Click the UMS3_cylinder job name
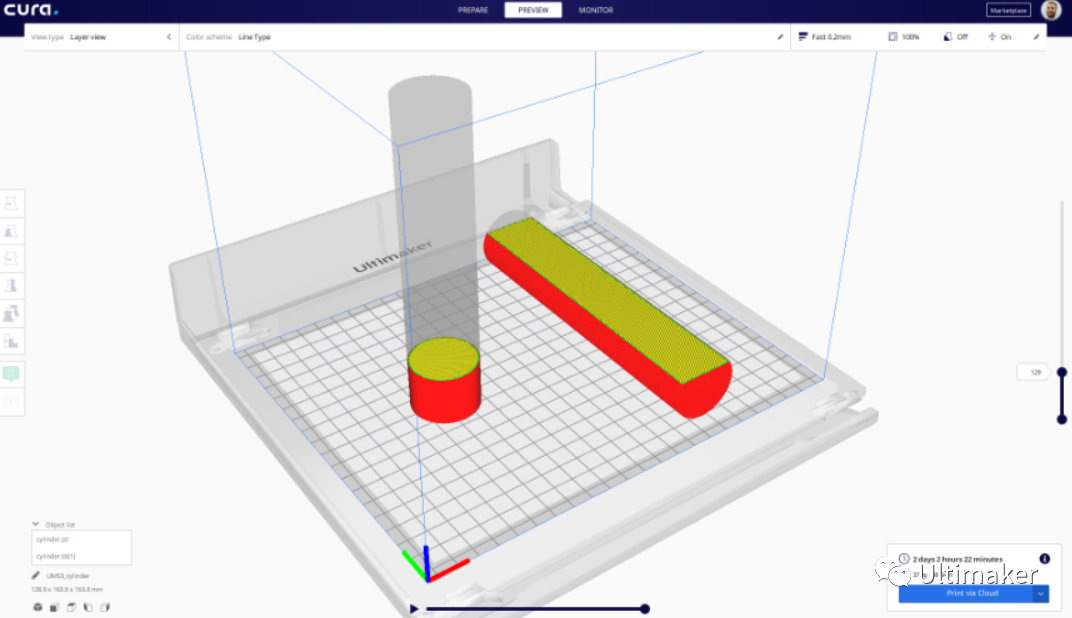 68,576
